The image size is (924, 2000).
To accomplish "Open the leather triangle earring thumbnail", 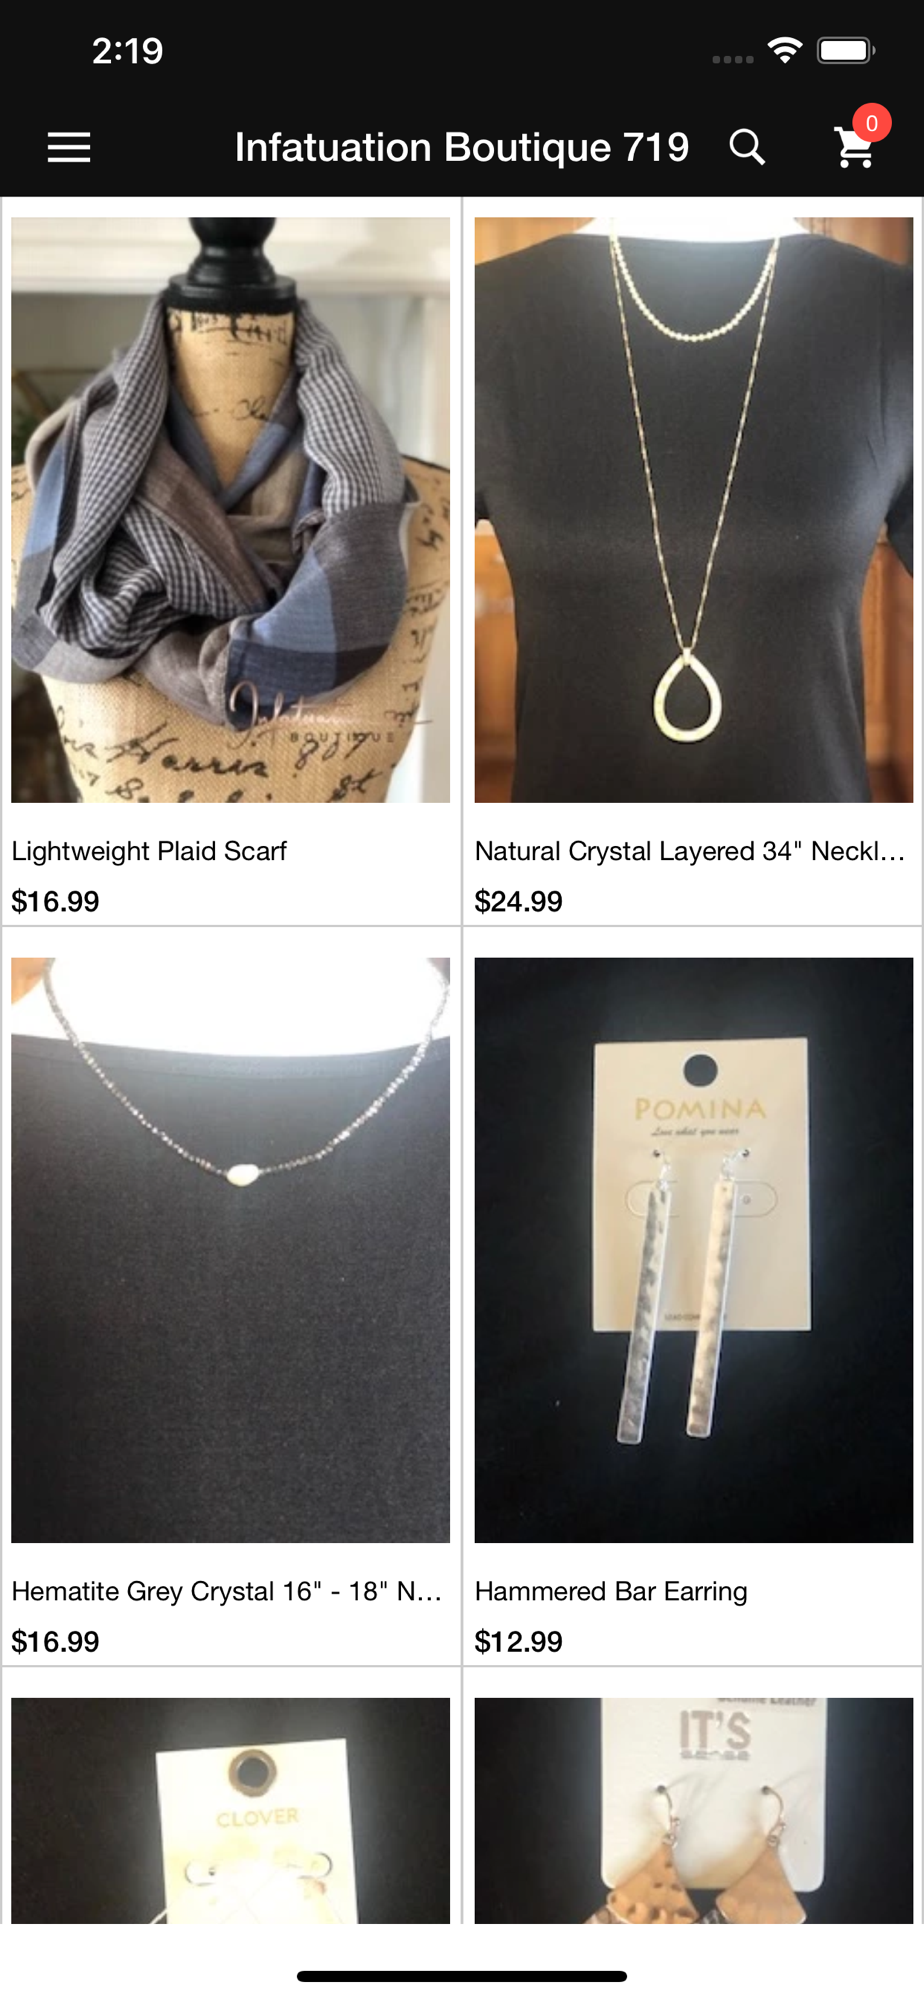I will [694, 1810].
